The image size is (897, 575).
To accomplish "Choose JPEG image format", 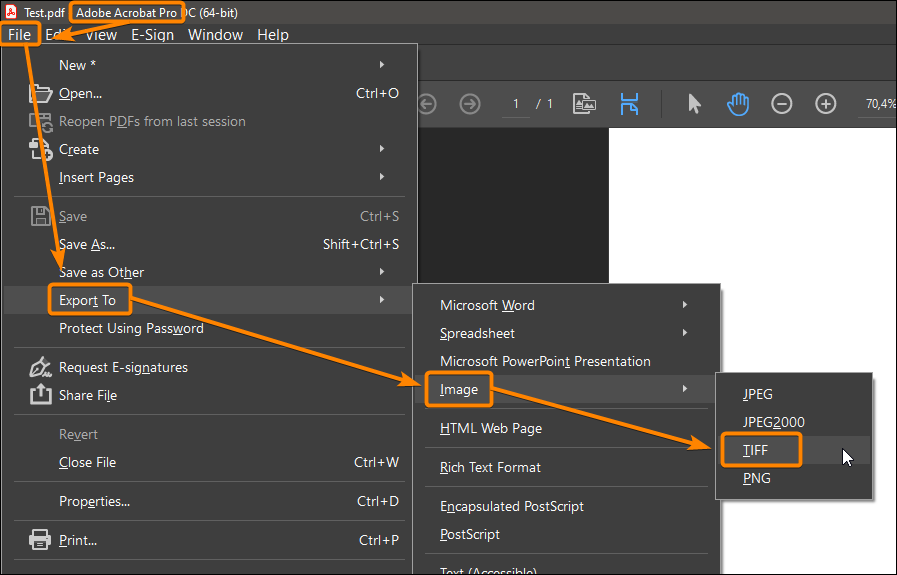I will [x=794, y=394].
